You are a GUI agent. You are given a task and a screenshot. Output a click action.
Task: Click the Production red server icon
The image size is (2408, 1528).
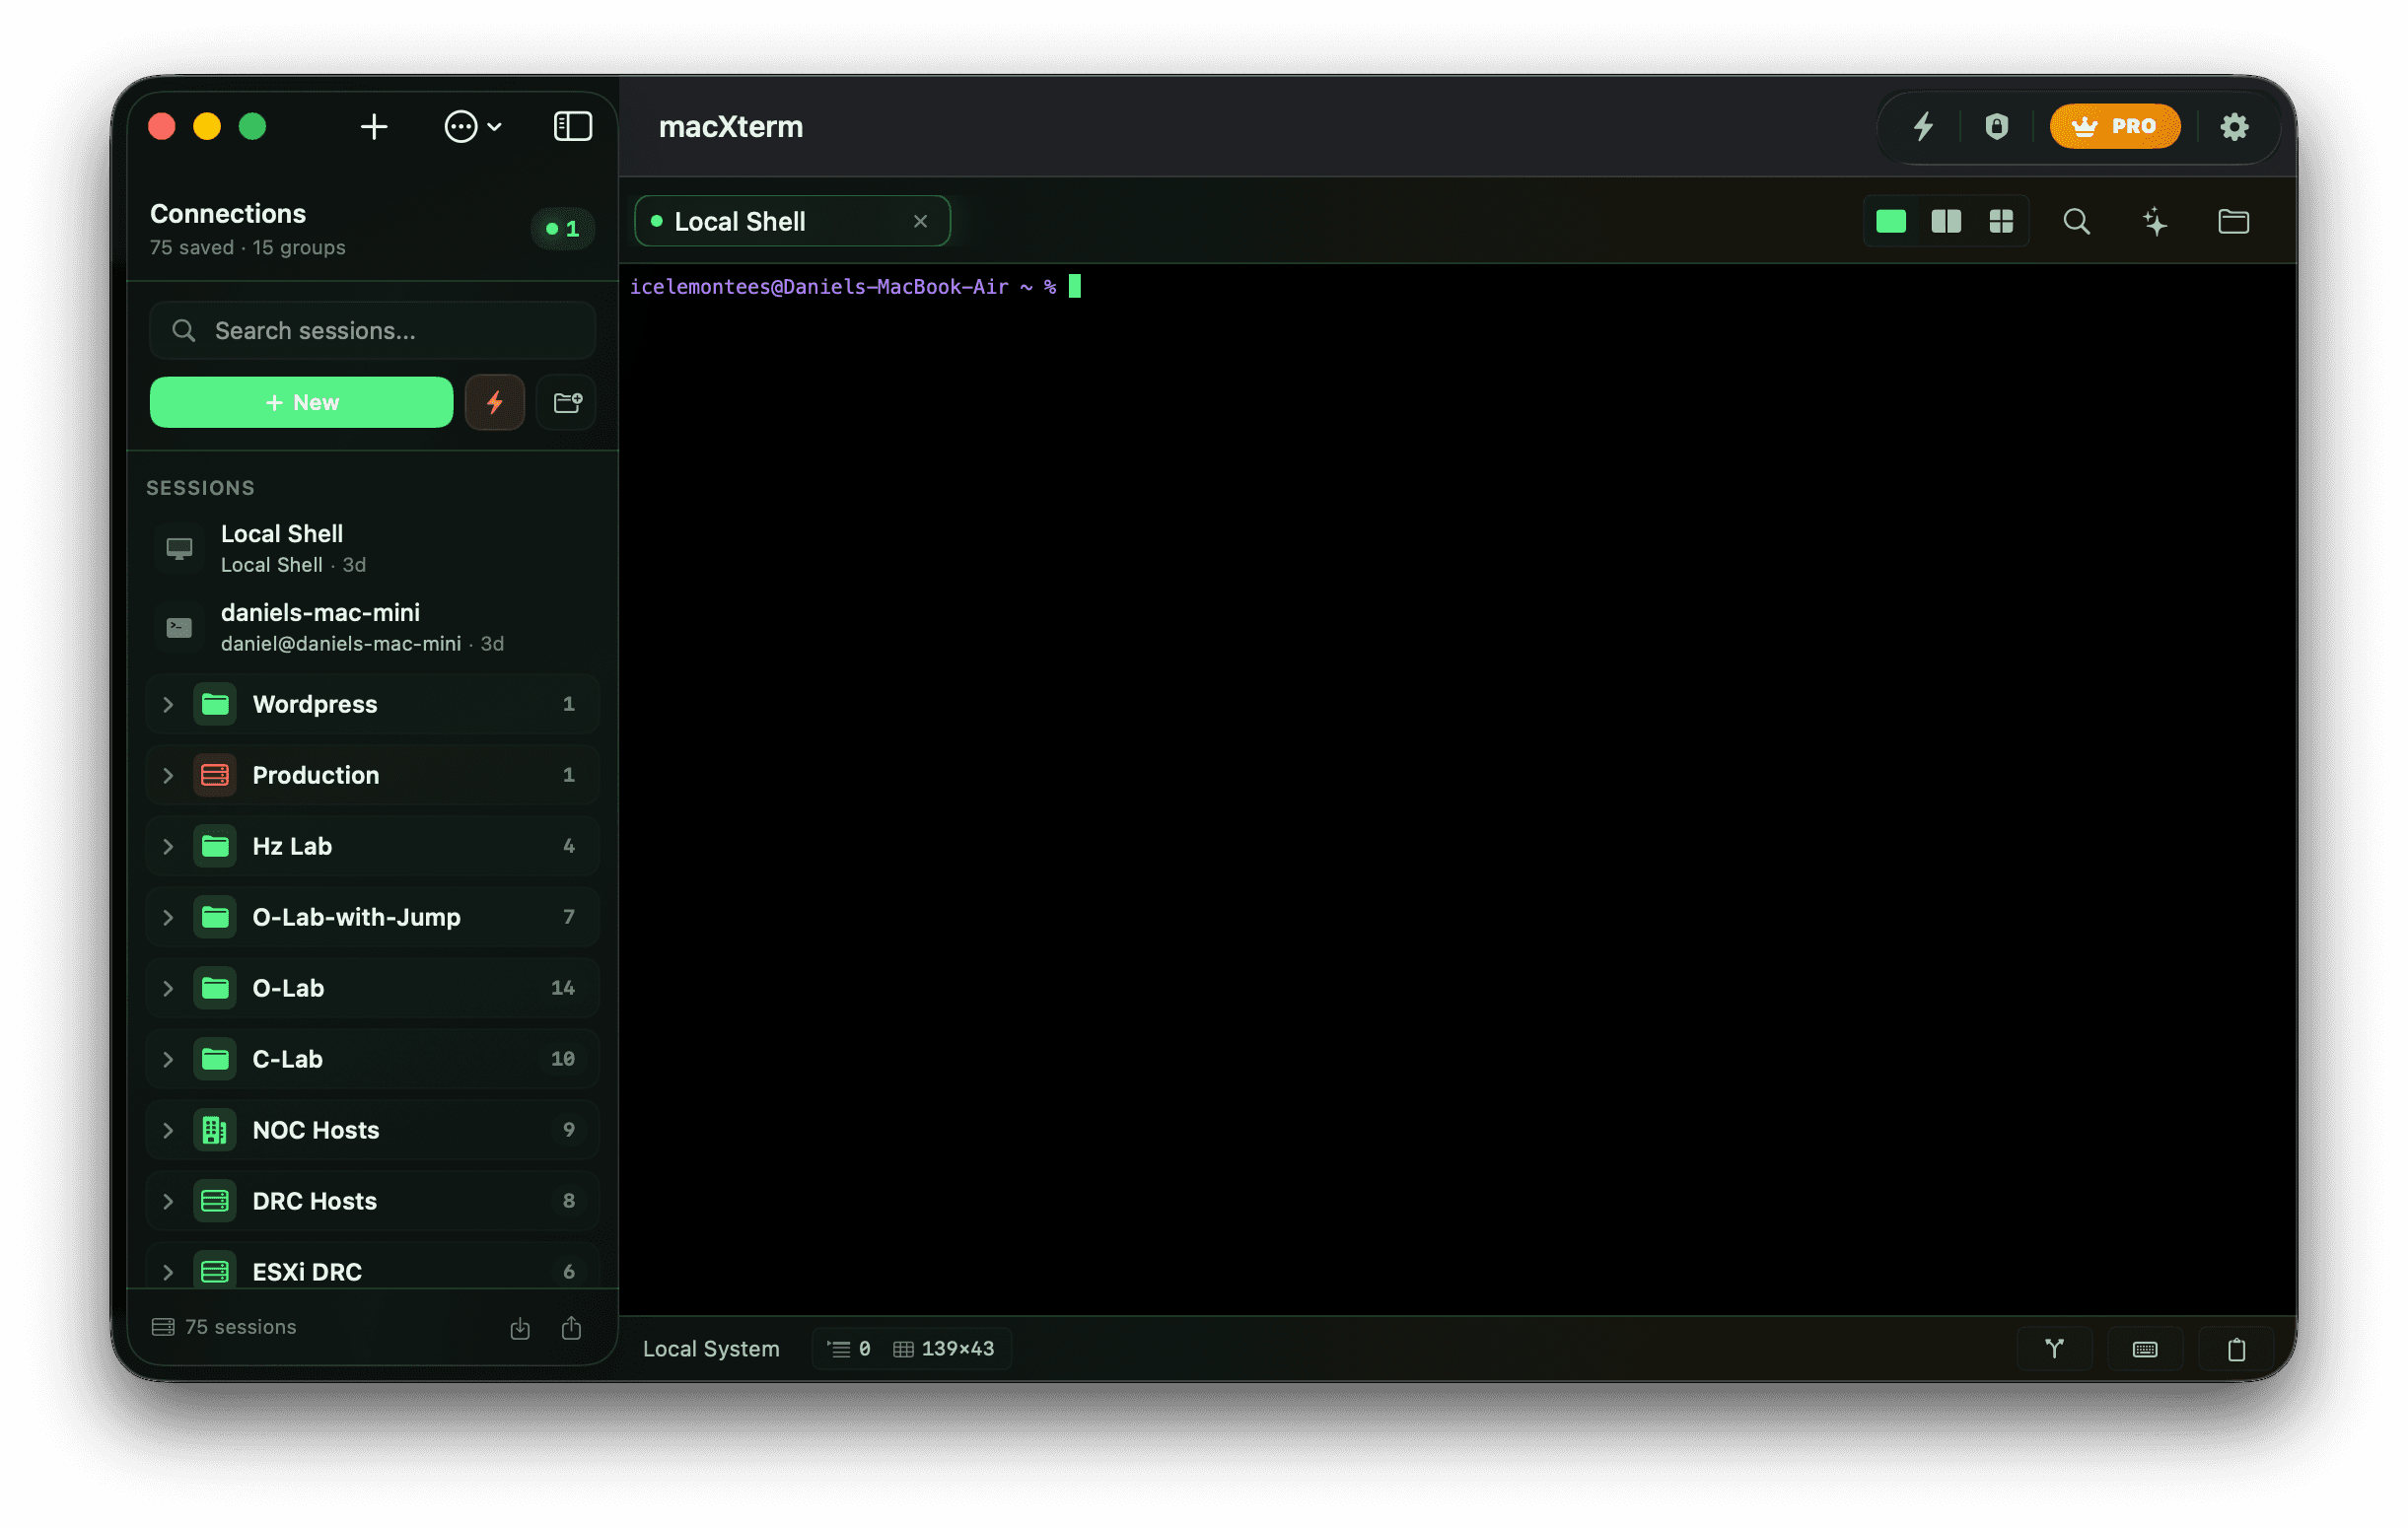pyautogui.click(x=215, y=776)
